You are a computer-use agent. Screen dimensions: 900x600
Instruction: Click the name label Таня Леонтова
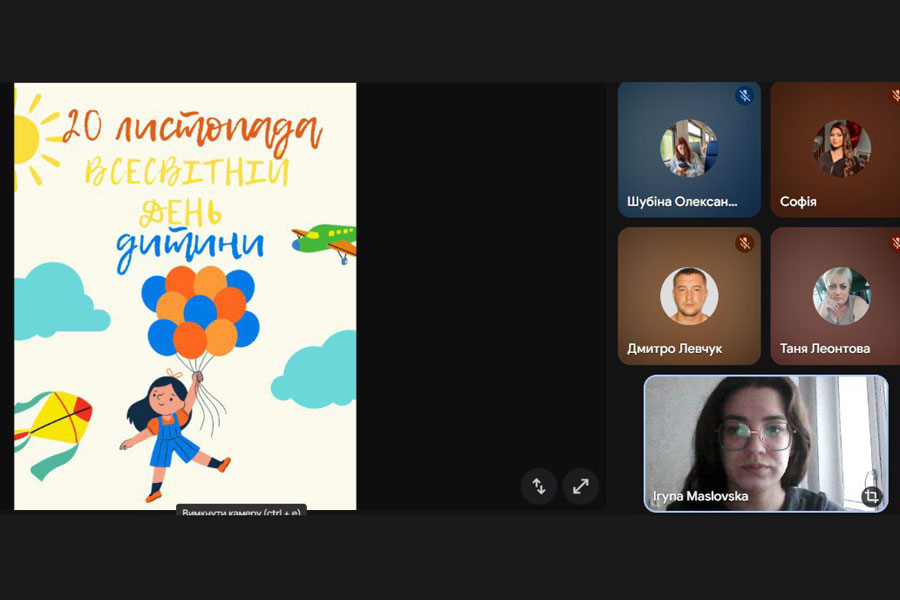pyautogui.click(x=825, y=349)
